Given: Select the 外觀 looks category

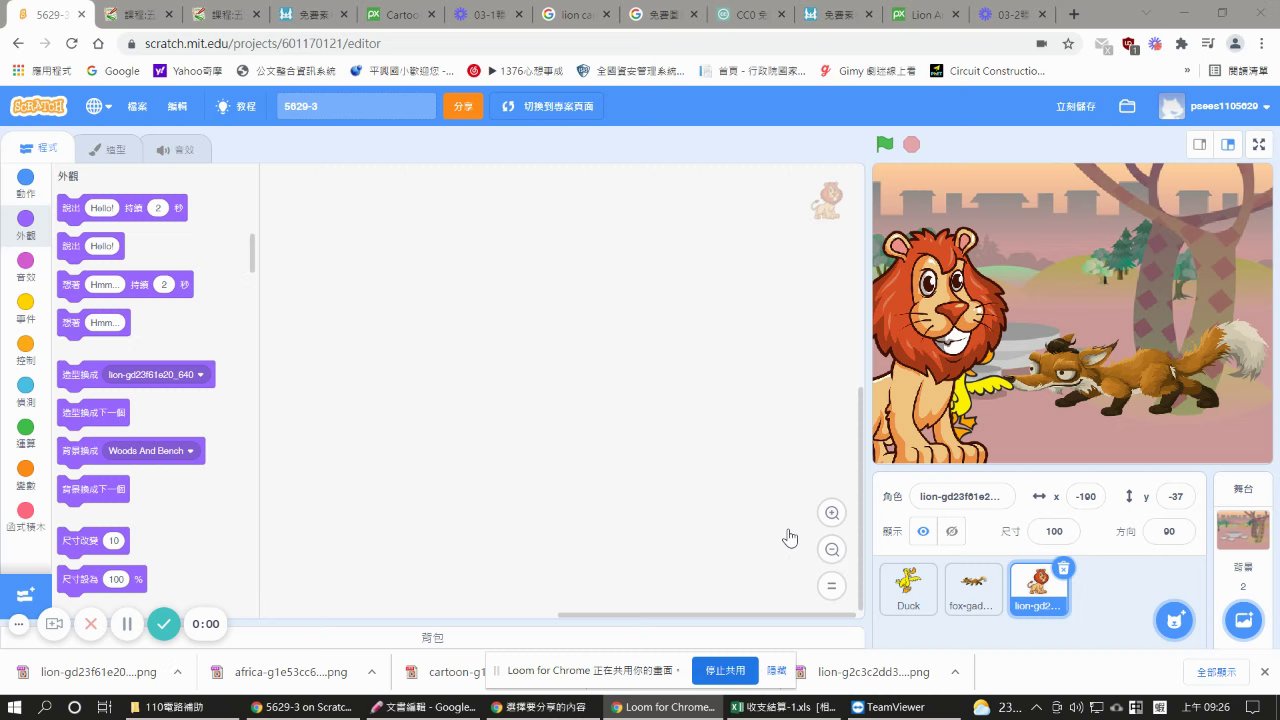Looking at the screenshot, I should pos(26,226).
